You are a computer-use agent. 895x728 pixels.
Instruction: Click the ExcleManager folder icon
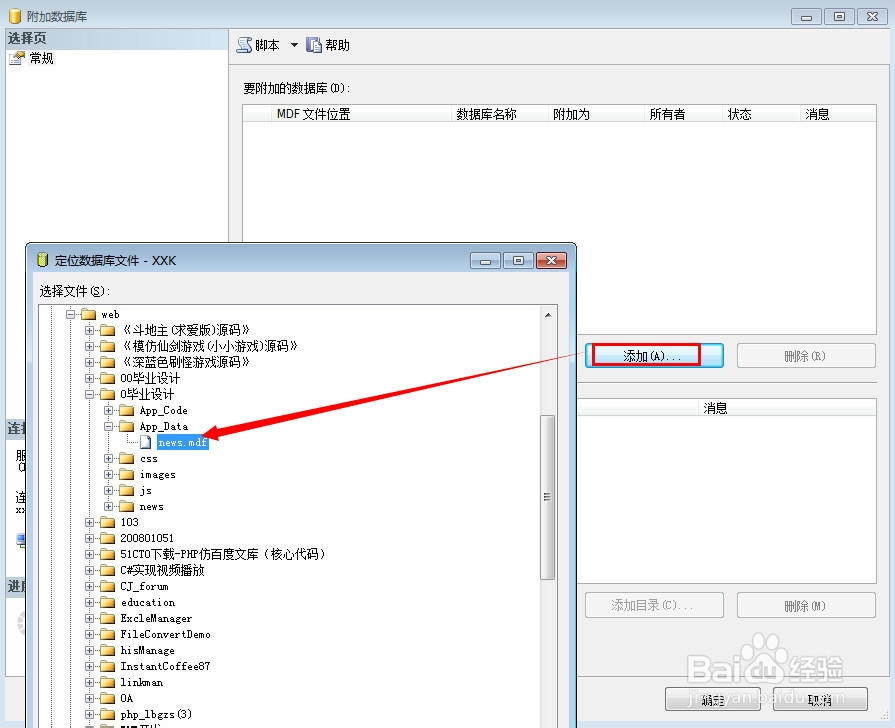point(107,618)
